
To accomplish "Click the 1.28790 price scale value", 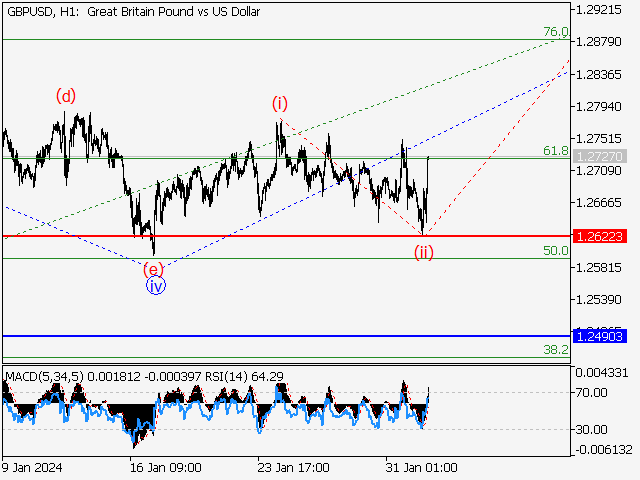I will (598, 42).
